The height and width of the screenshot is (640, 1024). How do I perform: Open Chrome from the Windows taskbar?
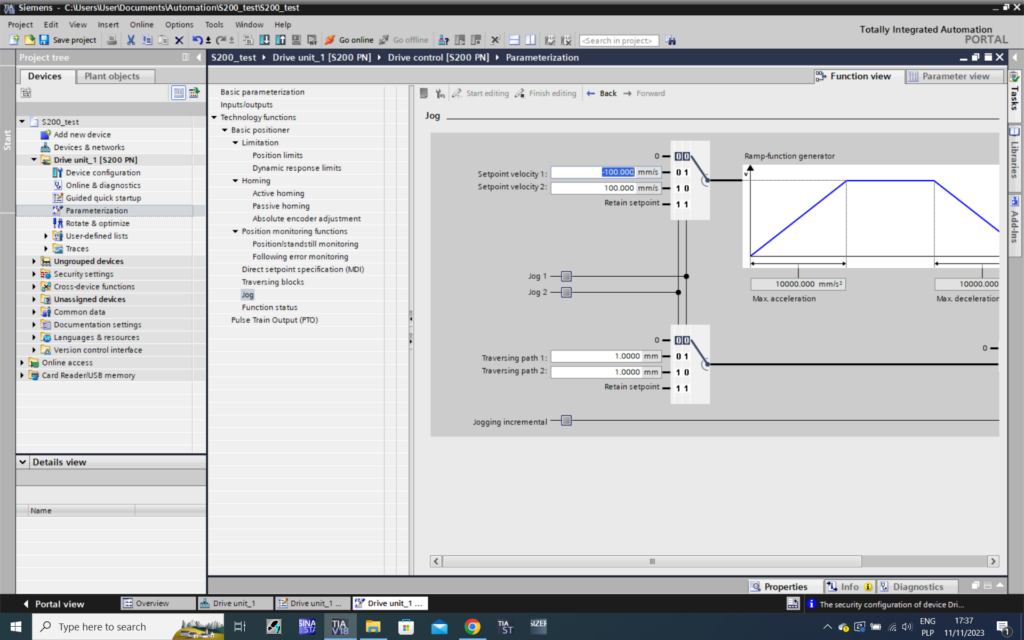coord(472,627)
